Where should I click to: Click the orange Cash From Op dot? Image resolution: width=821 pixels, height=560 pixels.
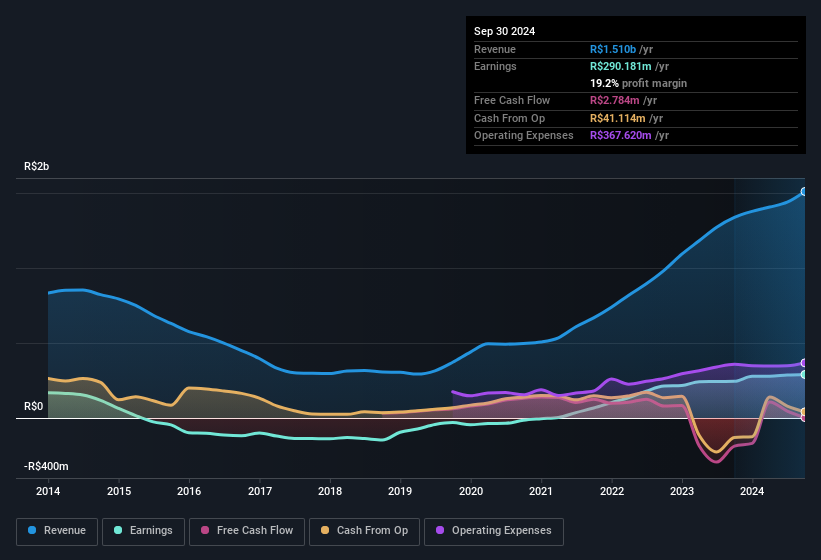pyautogui.click(x=327, y=531)
